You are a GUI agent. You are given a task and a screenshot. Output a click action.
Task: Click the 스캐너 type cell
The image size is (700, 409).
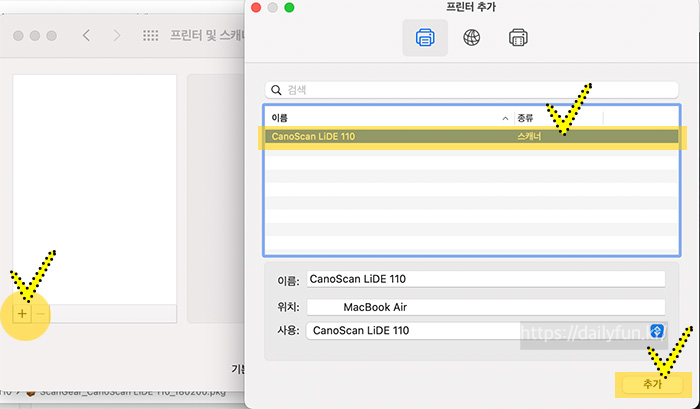point(529,136)
